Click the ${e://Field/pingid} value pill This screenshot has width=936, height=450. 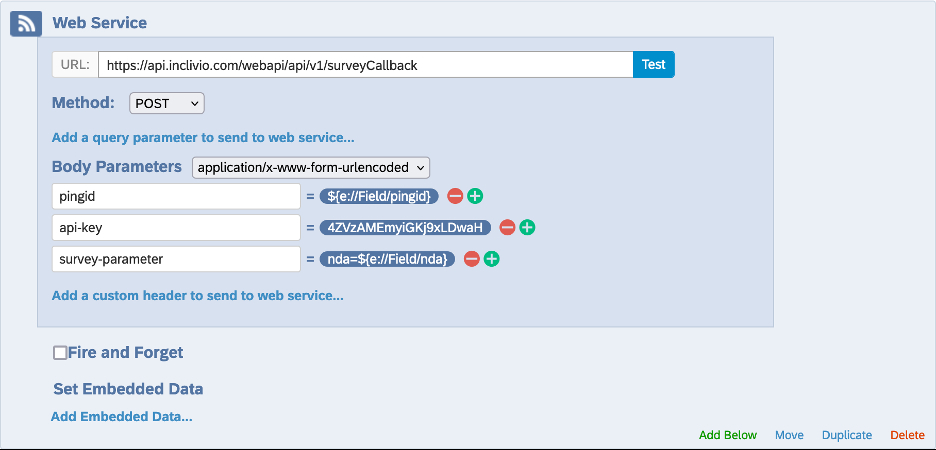[379, 196]
